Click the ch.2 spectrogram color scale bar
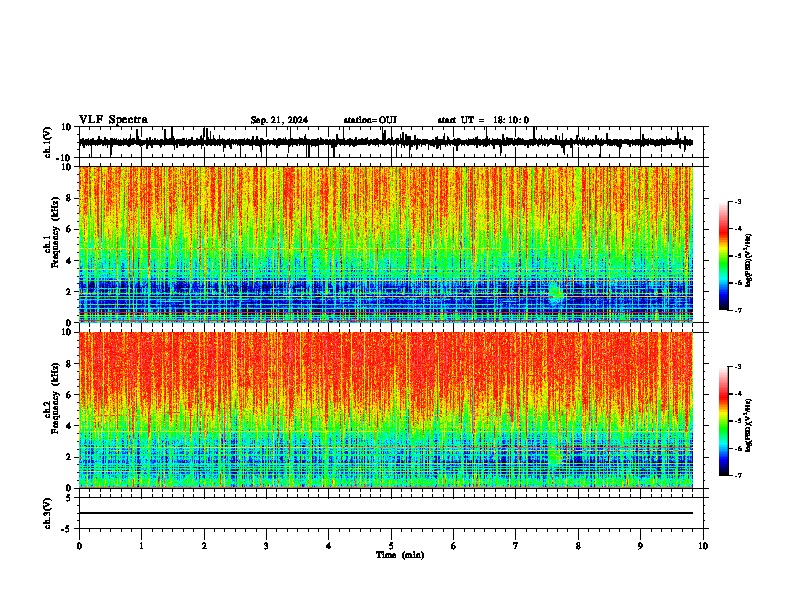This screenshot has width=792, height=612. [723, 421]
